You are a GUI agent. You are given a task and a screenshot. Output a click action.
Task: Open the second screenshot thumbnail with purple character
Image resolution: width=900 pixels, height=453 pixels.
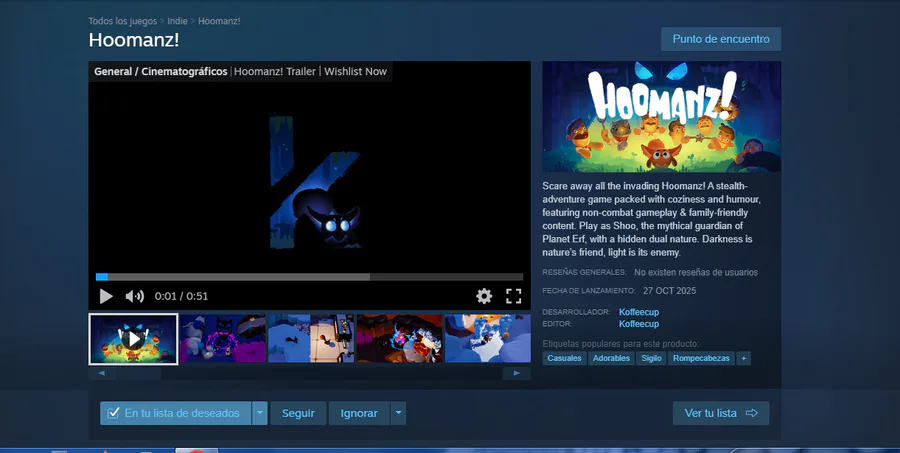pyautogui.click(x=223, y=338)
